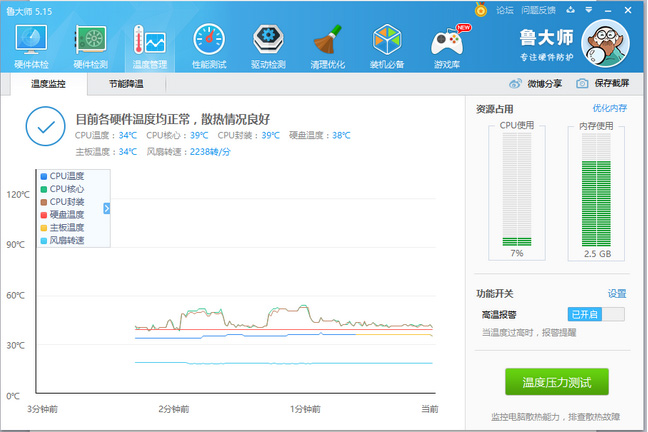Click the Weibo share icon
This screenshot has height=432, width=648.
point(515,84)
